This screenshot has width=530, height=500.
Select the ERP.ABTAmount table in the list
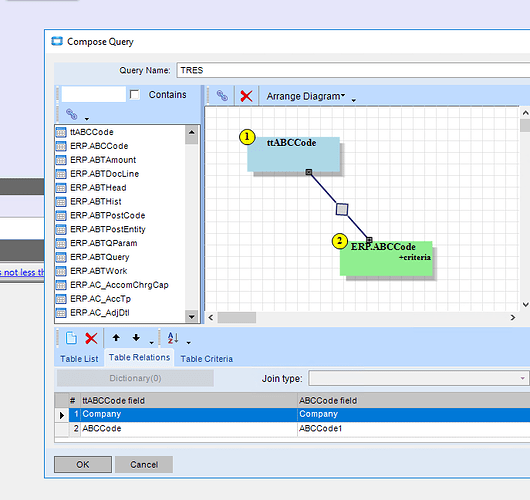pyautogui.click(x=103, y=160)
